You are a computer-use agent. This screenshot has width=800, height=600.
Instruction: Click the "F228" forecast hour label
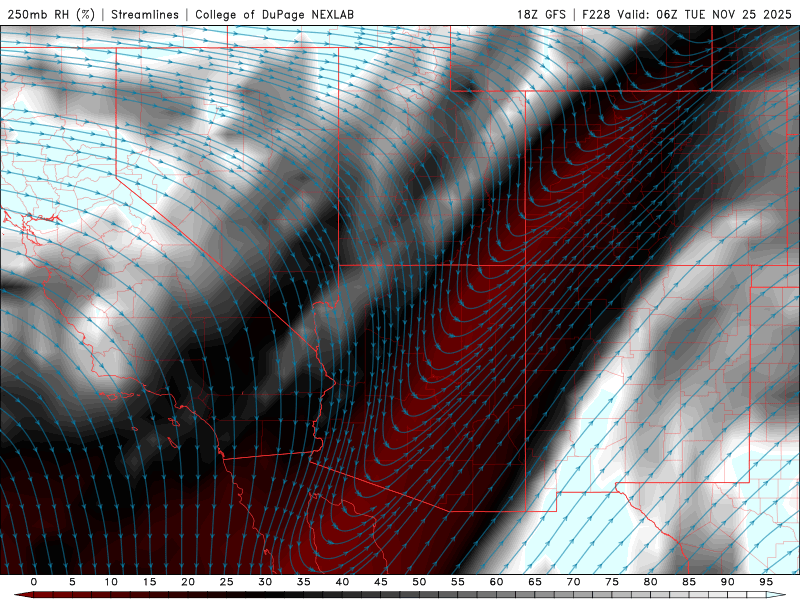click(596, 14)
